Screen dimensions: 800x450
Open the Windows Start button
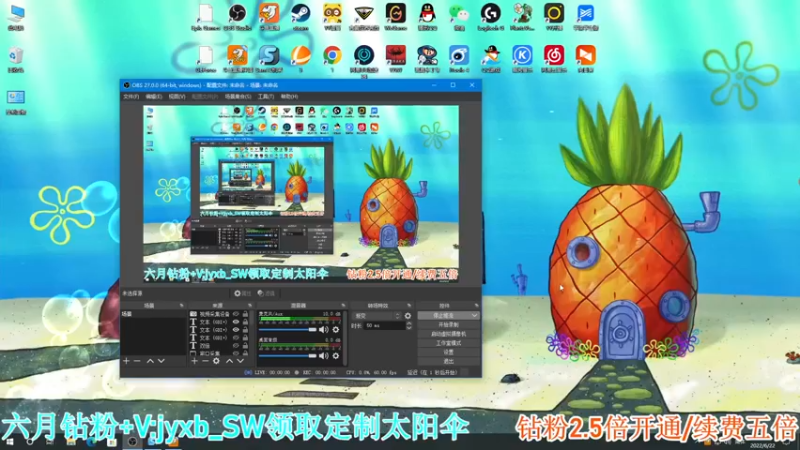tap(9, 442)
